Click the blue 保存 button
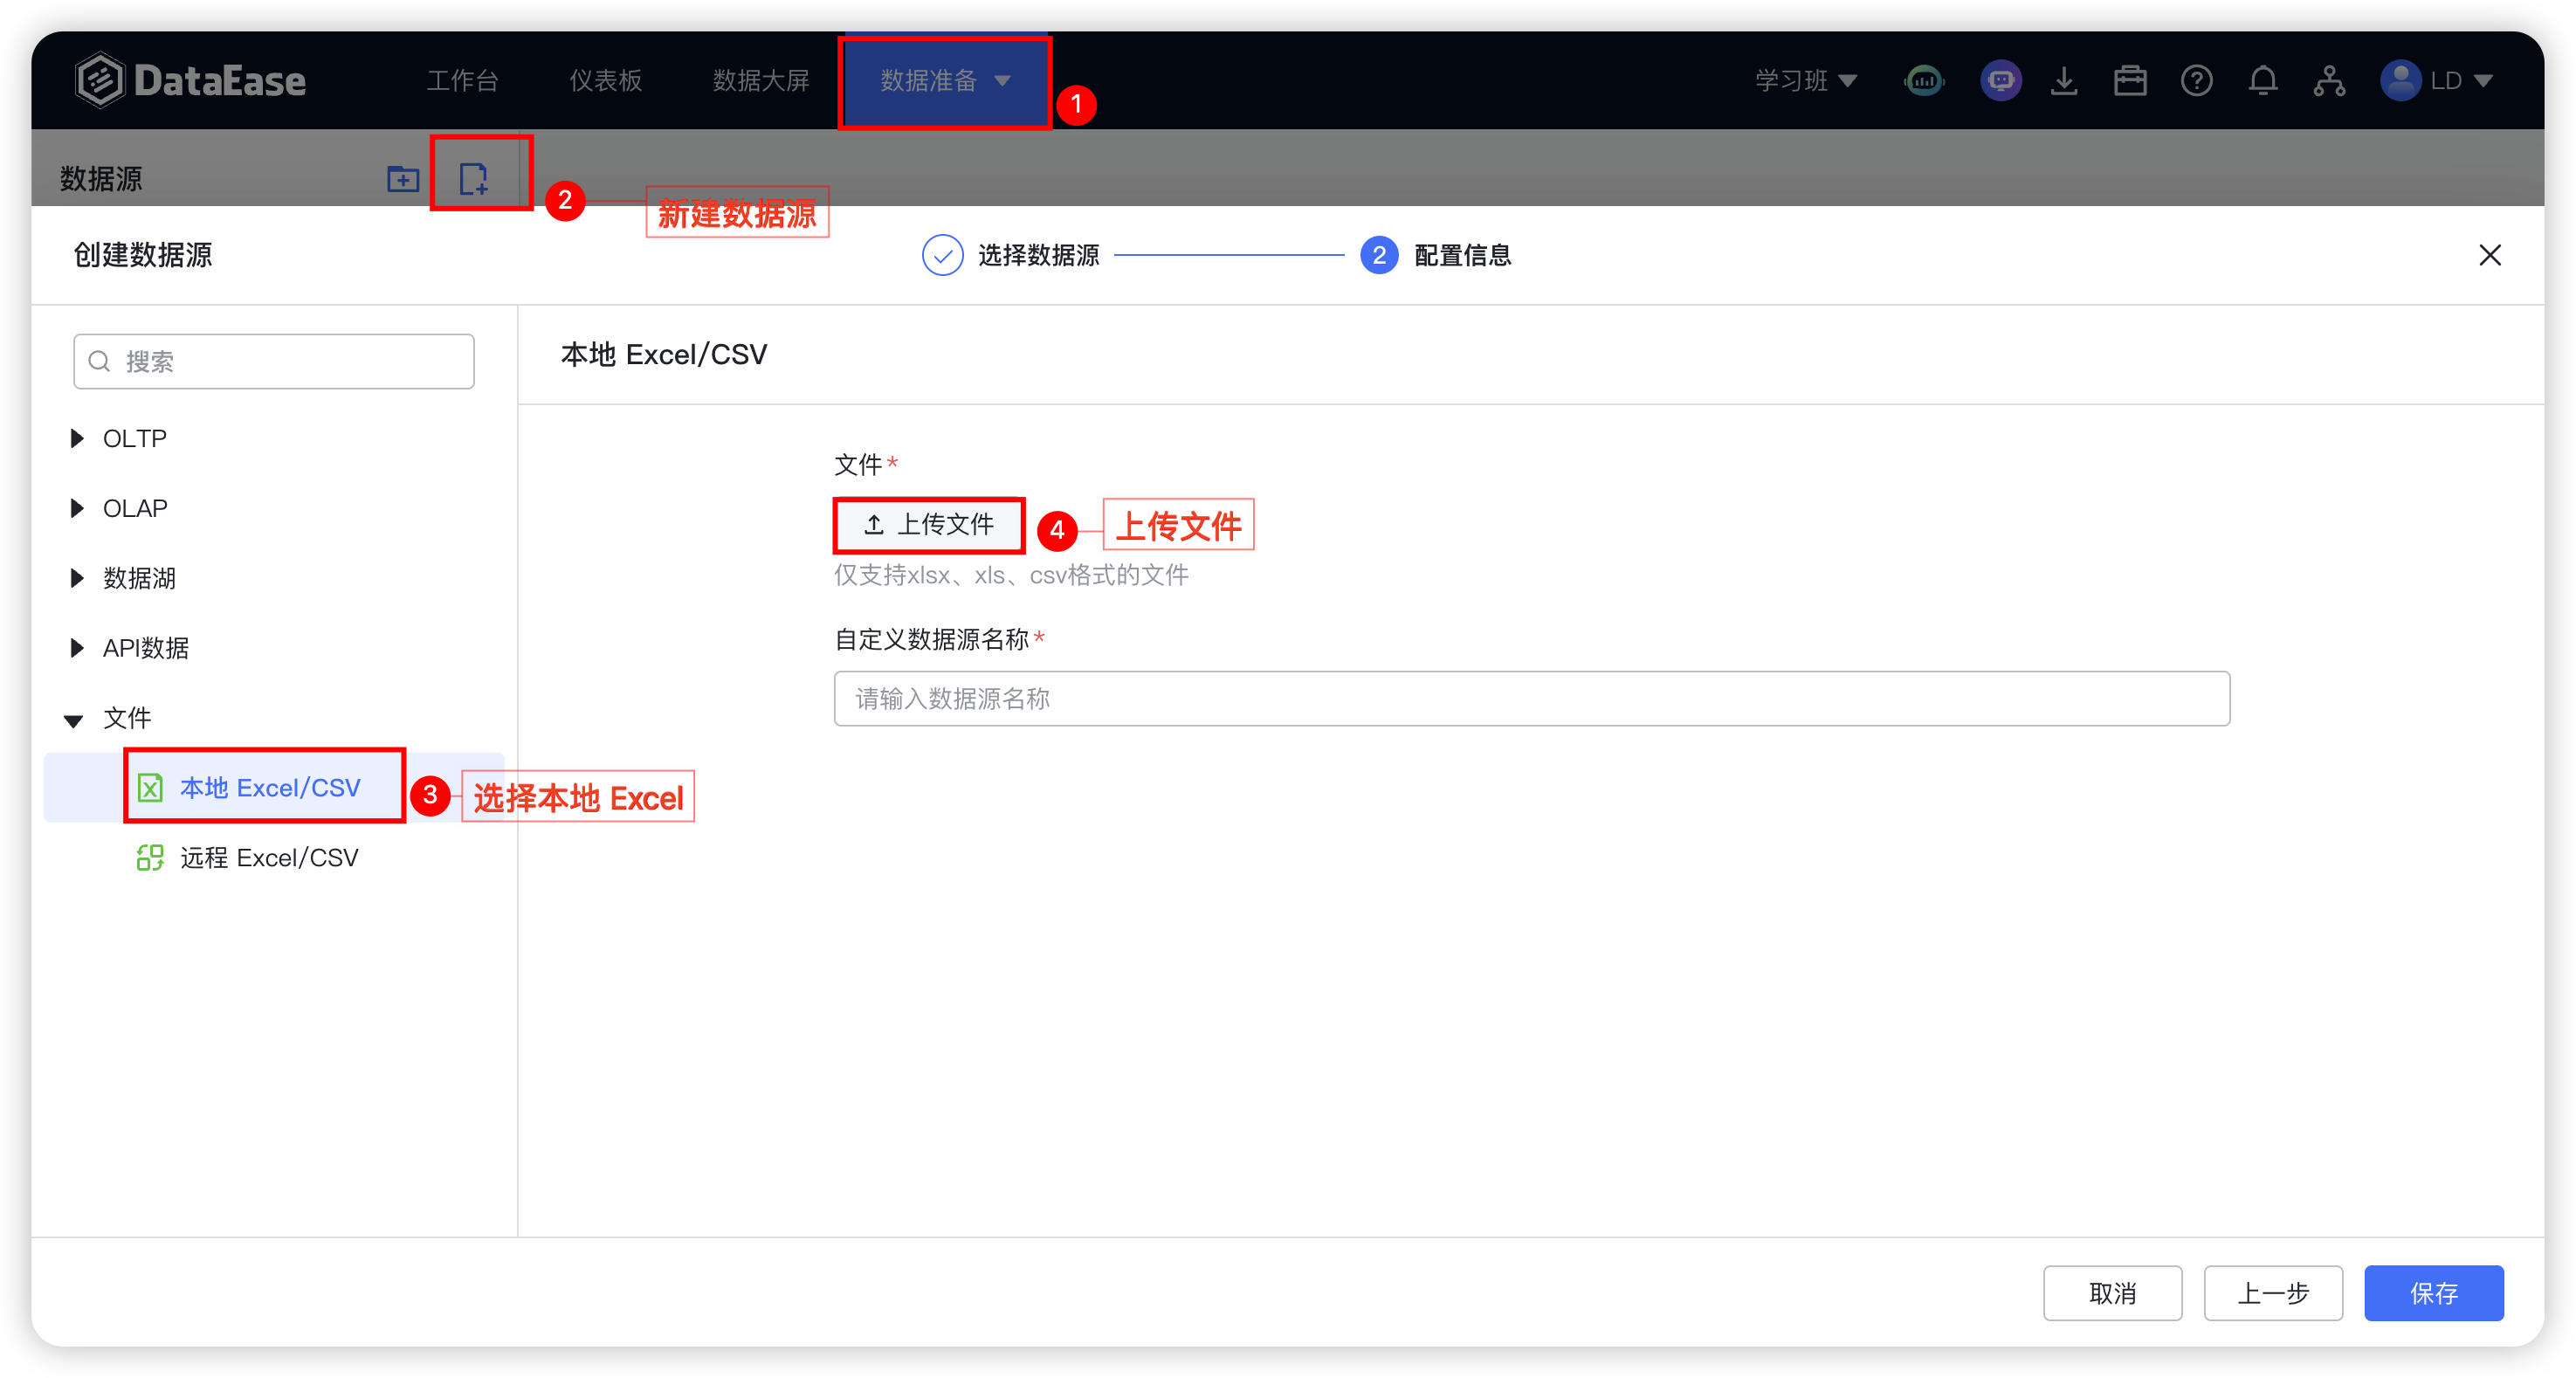 tap(2432, 1293)
